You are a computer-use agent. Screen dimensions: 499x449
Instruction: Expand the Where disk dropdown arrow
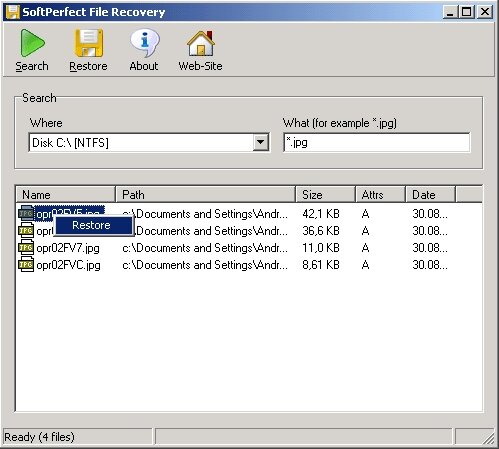(x=261, y=142)
